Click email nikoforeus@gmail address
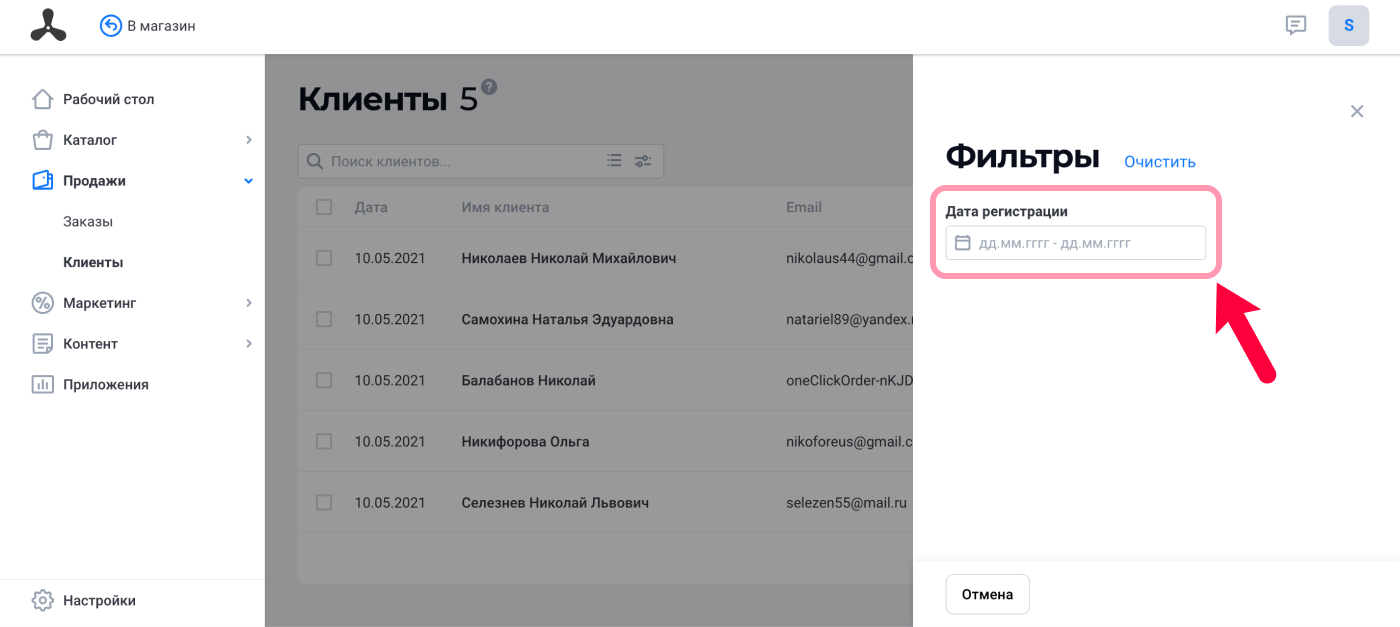This screenshot has width=1400, height=627. (x=850, y=441)
